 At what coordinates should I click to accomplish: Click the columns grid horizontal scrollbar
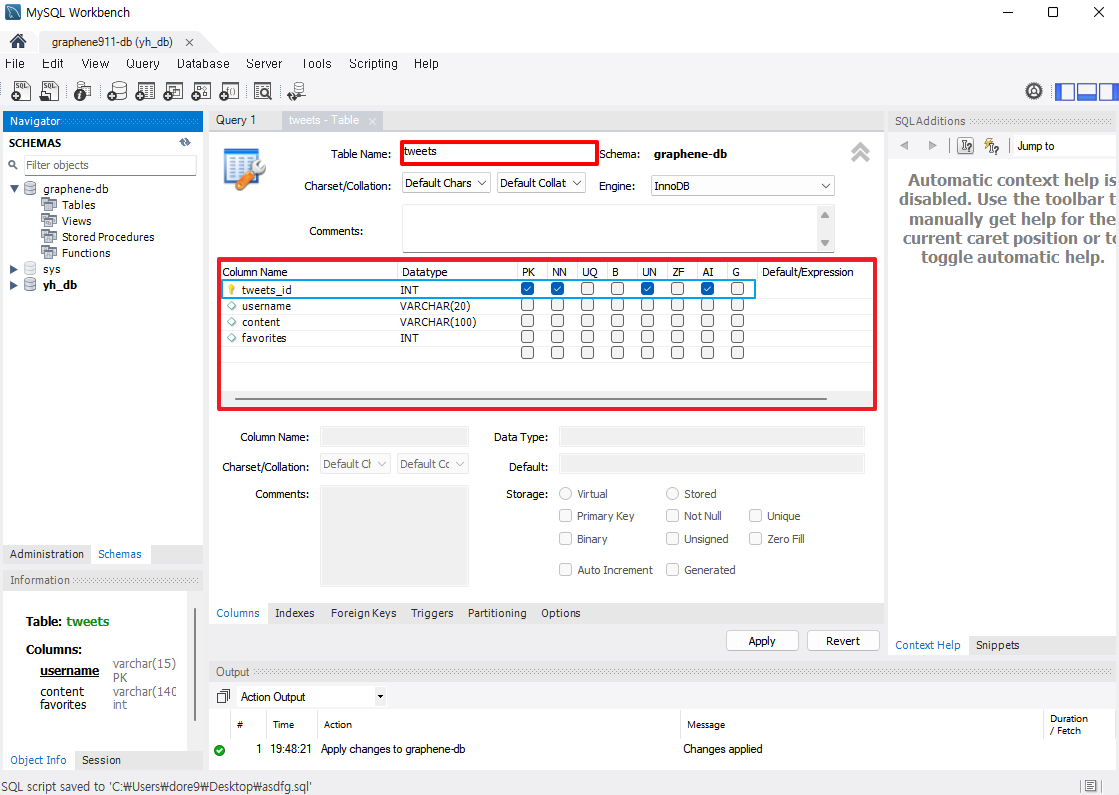pyautogui.click(x=530, y=399)
